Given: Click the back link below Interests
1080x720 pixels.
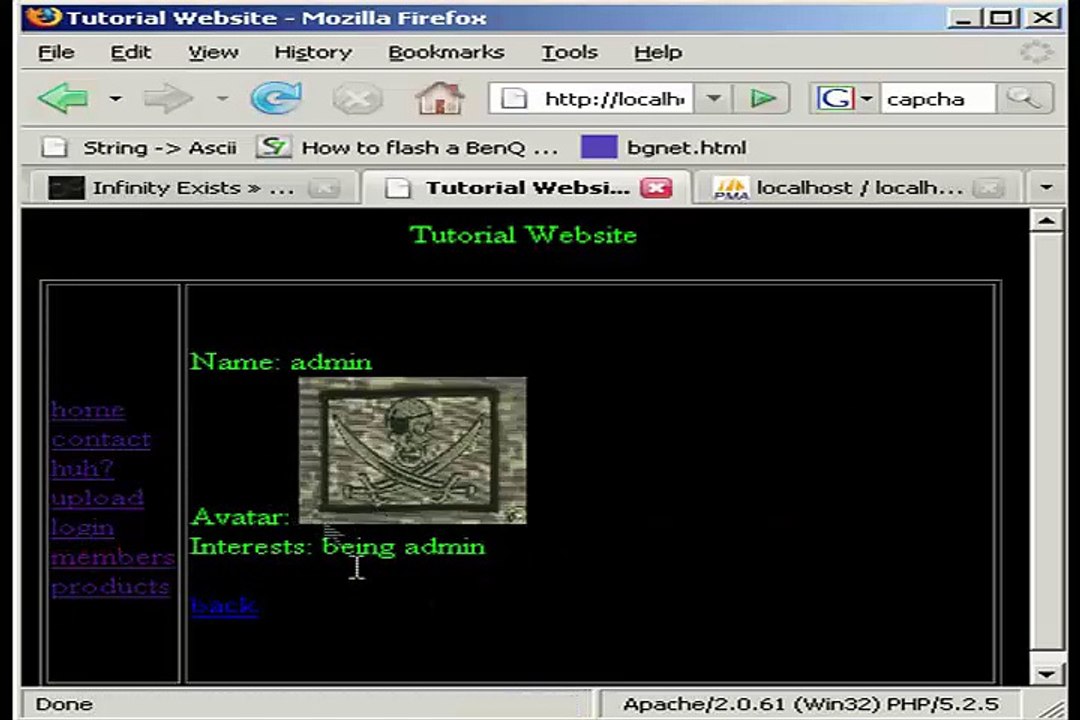Looking at the screenshot, I should (224, 605).
